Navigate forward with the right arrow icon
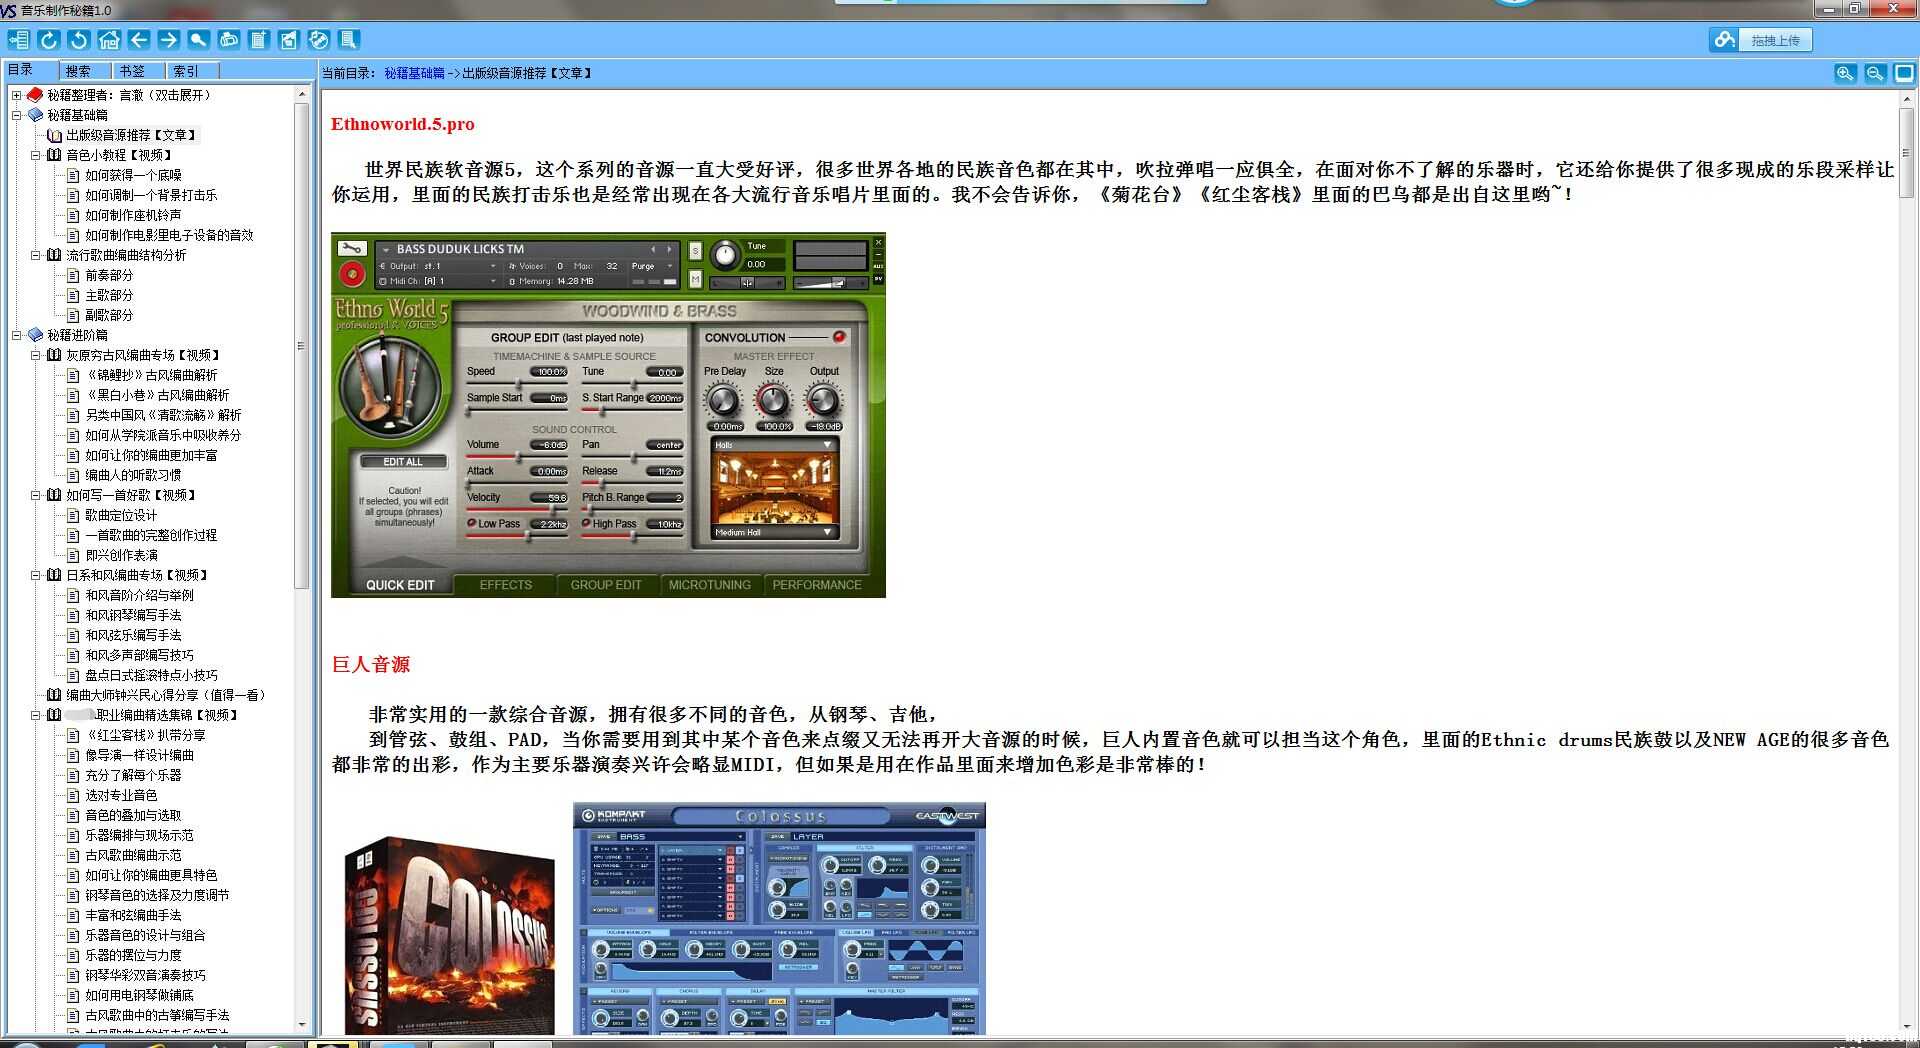1920x1048 pixels. [169, 40]
